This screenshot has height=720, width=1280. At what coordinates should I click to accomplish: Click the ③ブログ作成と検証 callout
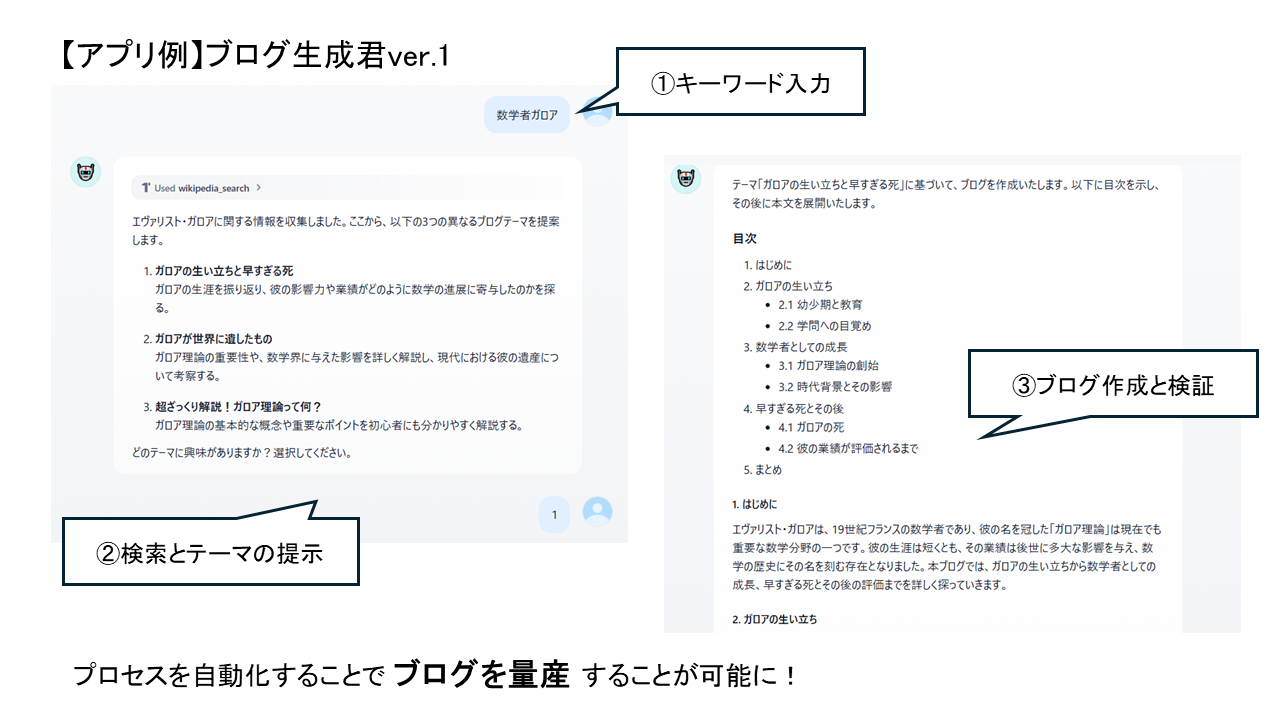1113,384
